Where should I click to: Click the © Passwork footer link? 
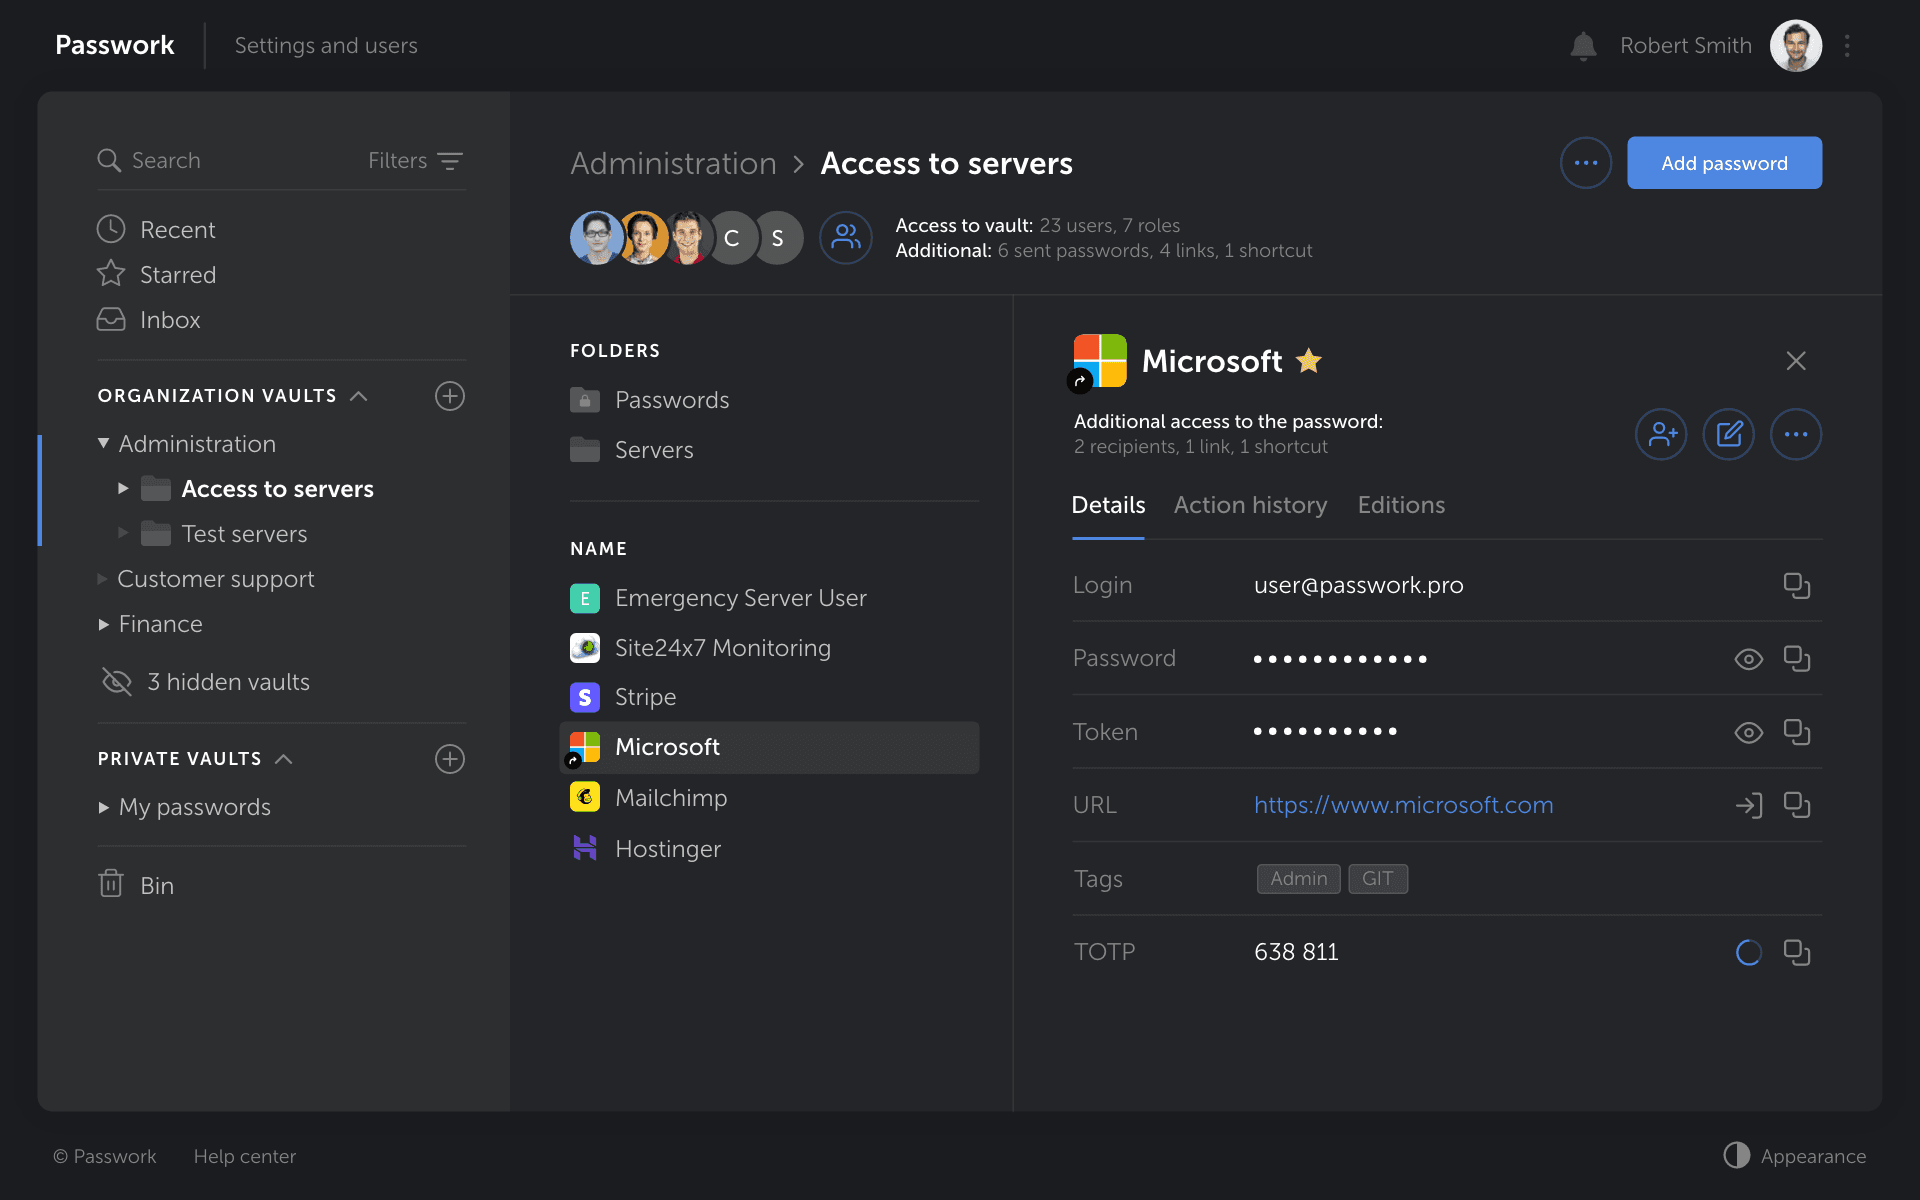pyautogui.click(x=105, y=1156)
